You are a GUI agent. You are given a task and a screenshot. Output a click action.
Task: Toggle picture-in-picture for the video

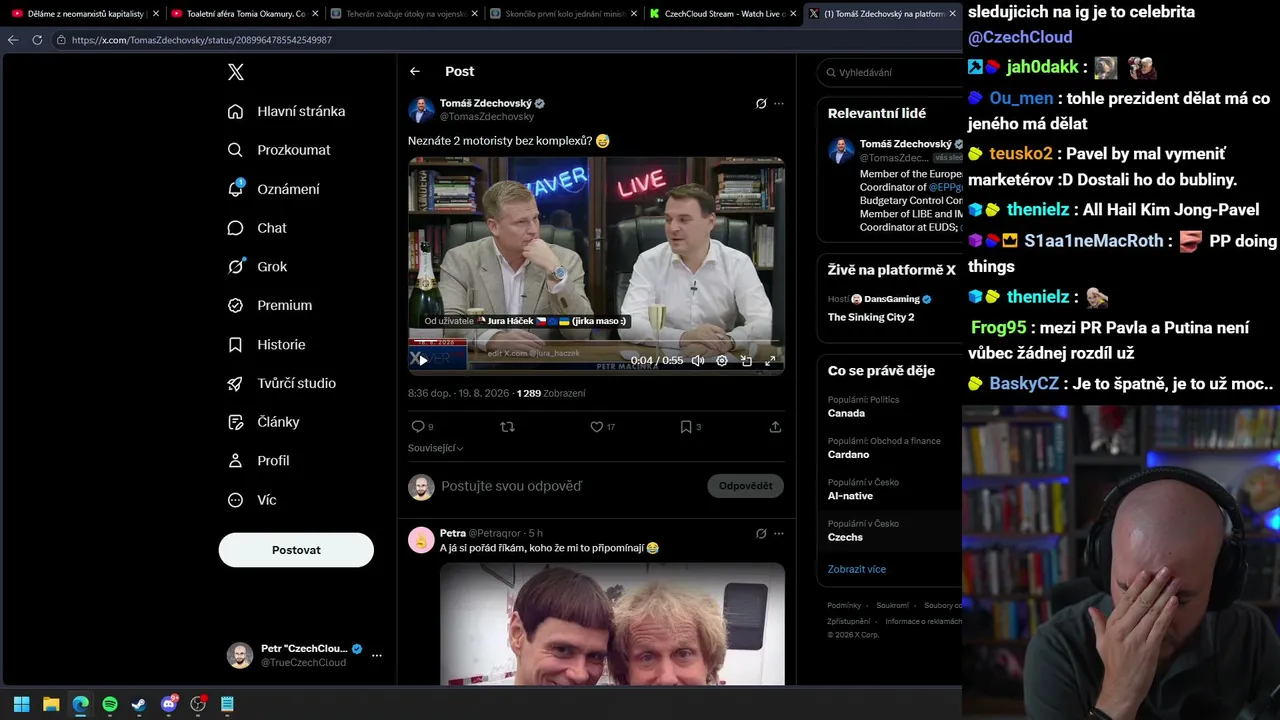click(746, 360)
